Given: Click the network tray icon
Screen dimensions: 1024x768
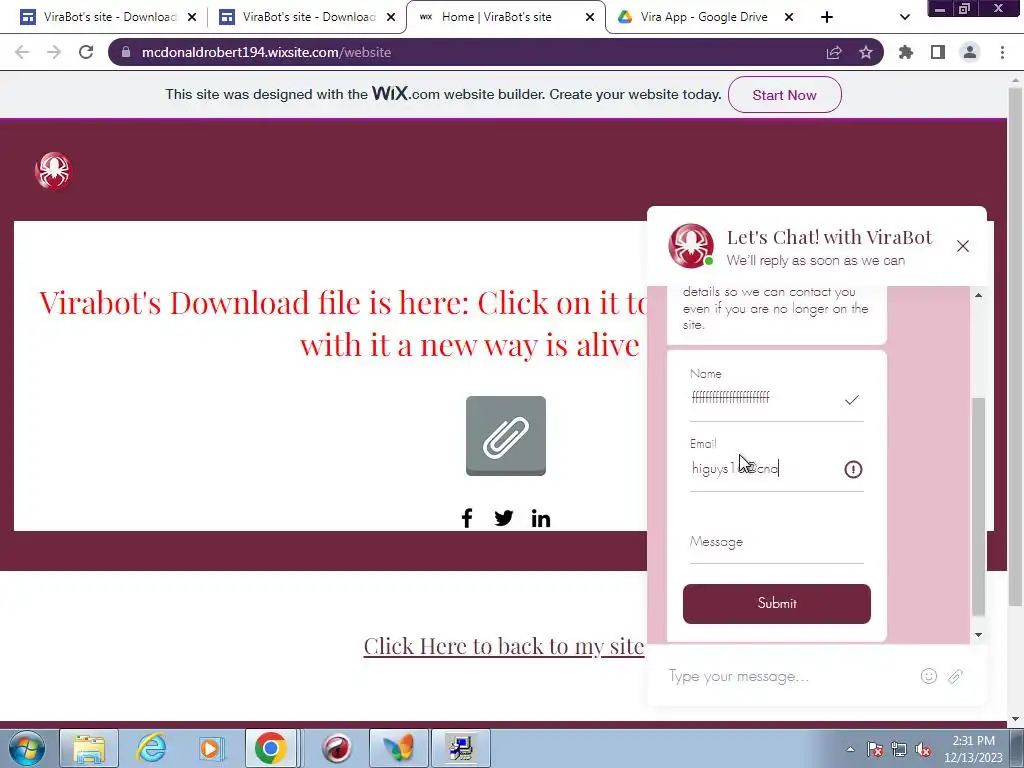Looking at the screenshot, I should click(899, 749).
